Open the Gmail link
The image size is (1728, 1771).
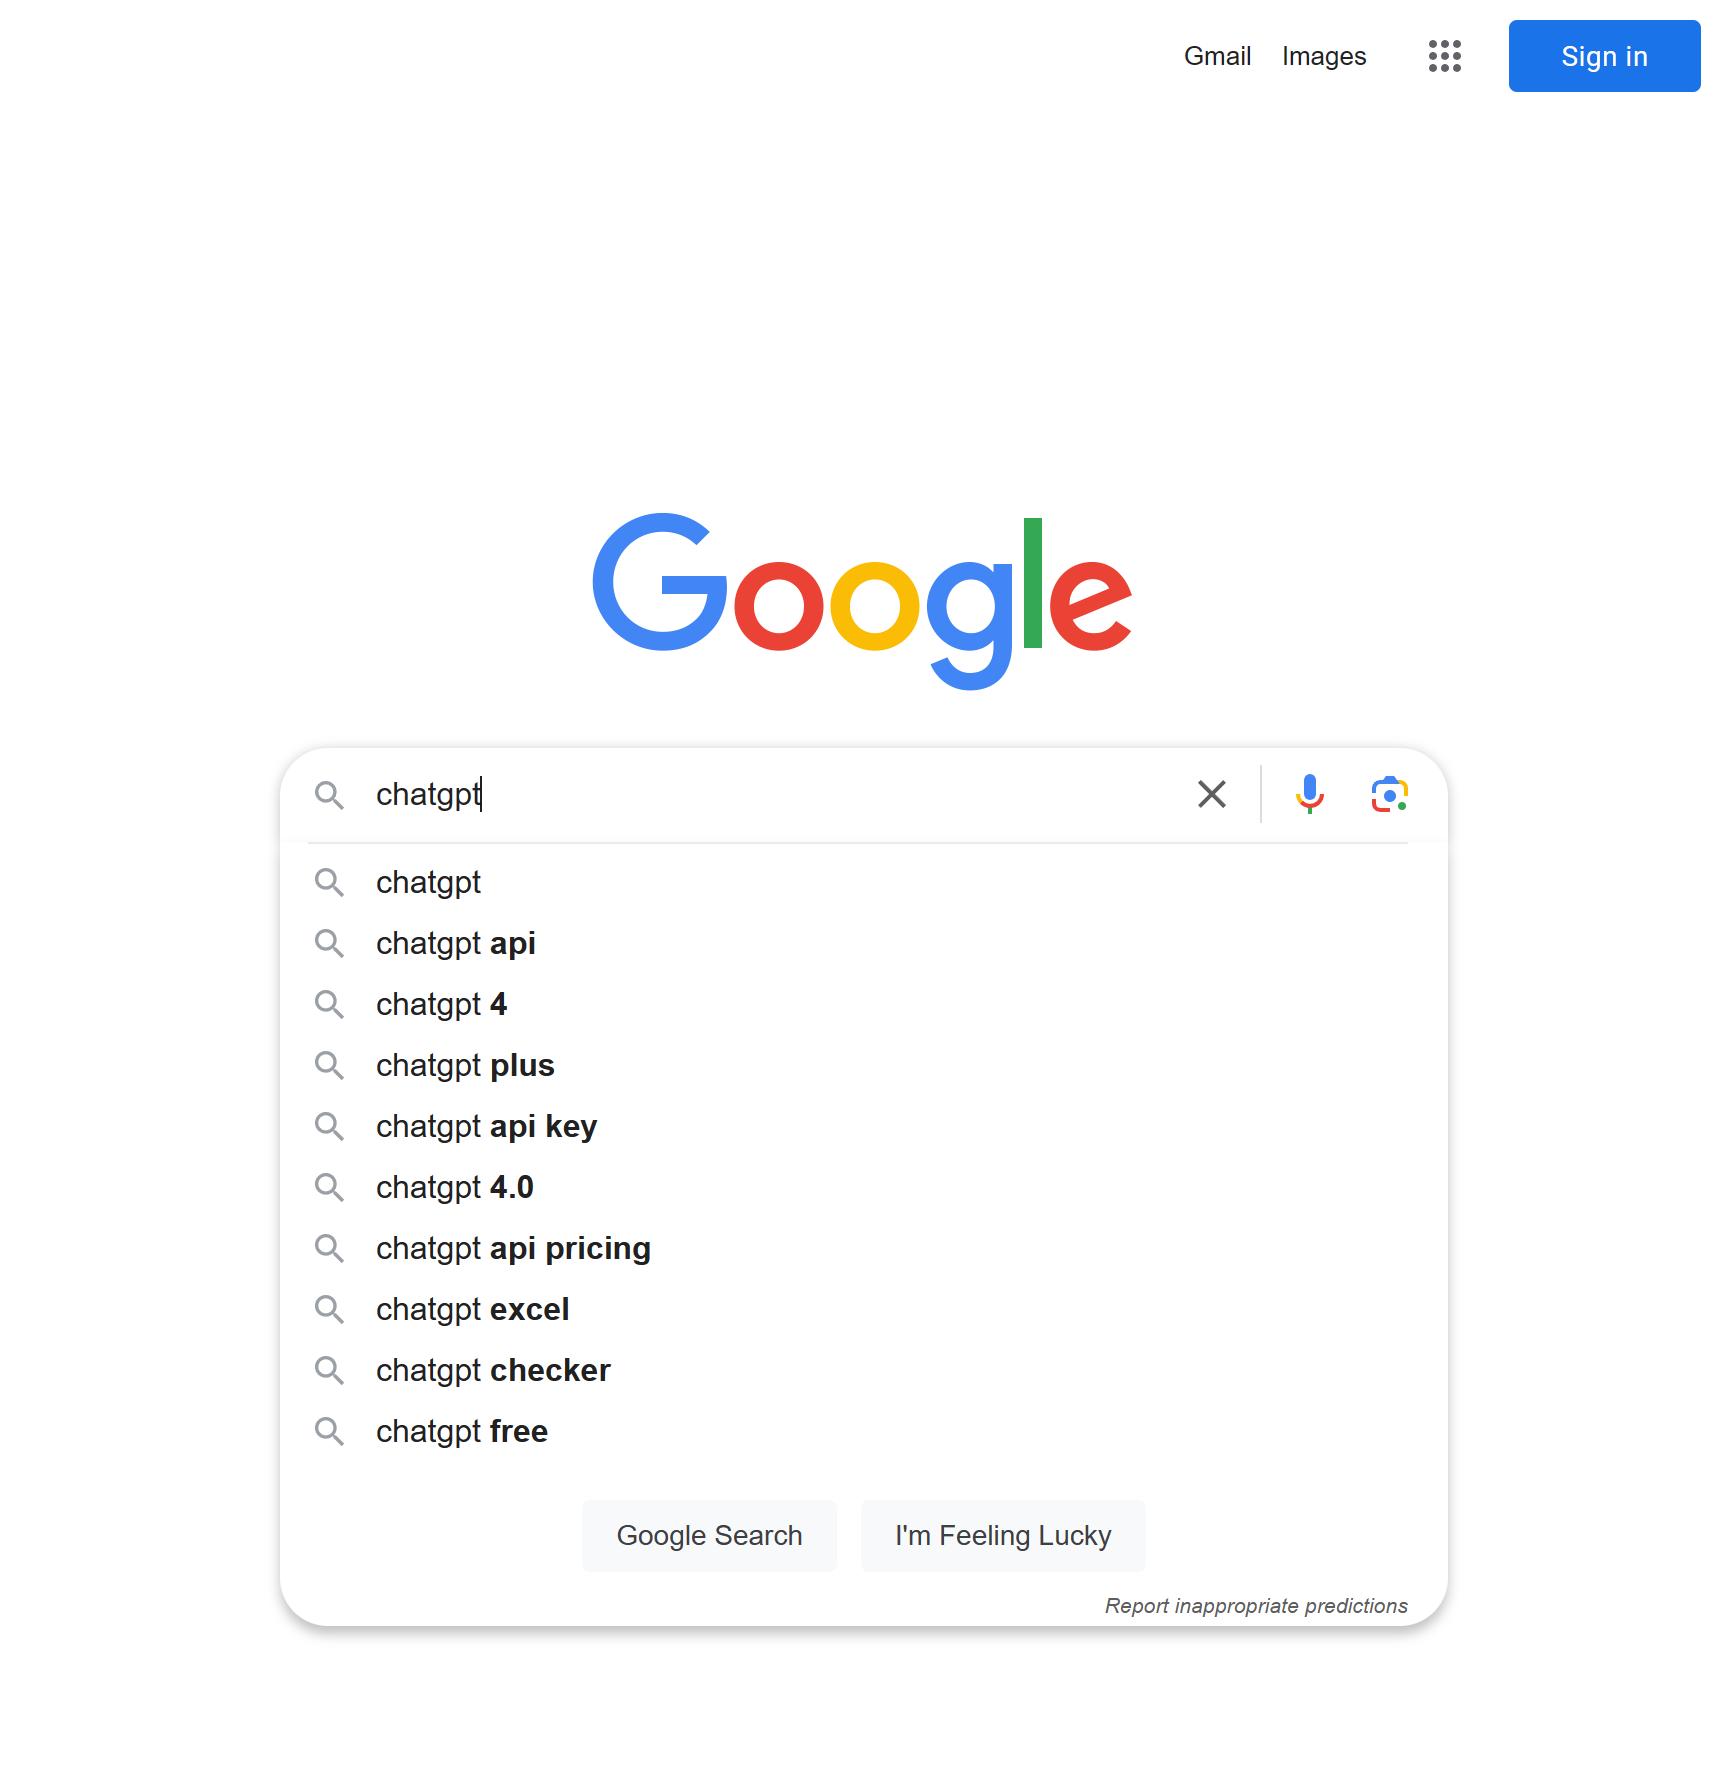pyautogui.click(x=1217, y=56)
